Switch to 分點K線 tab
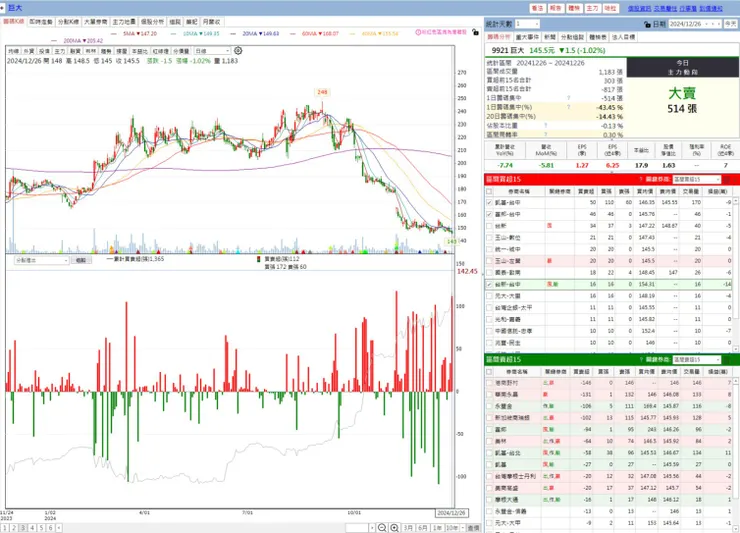 pyautogui.click(x=68, y=22)
